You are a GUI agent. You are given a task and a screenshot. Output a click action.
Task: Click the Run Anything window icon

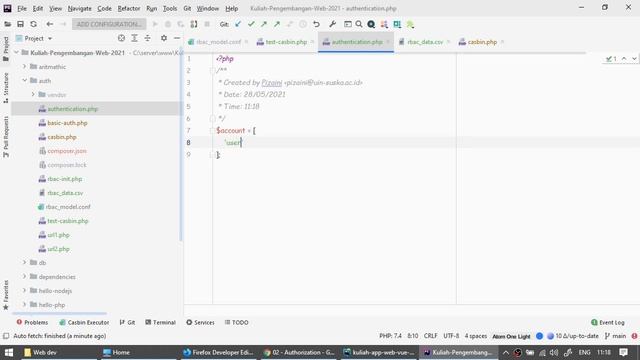(348, 24)
